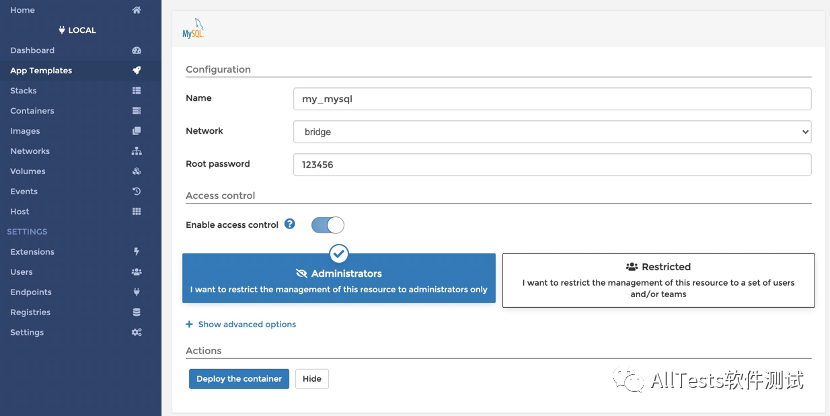
Task: Click the Name field with my_mysql
Action: (x=552, y=99)
